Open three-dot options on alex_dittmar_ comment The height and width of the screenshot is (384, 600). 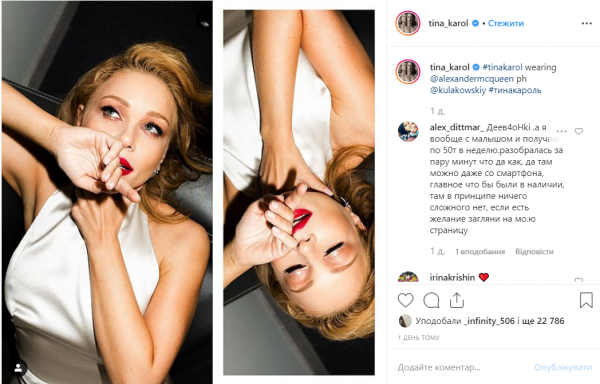(561, 131)
